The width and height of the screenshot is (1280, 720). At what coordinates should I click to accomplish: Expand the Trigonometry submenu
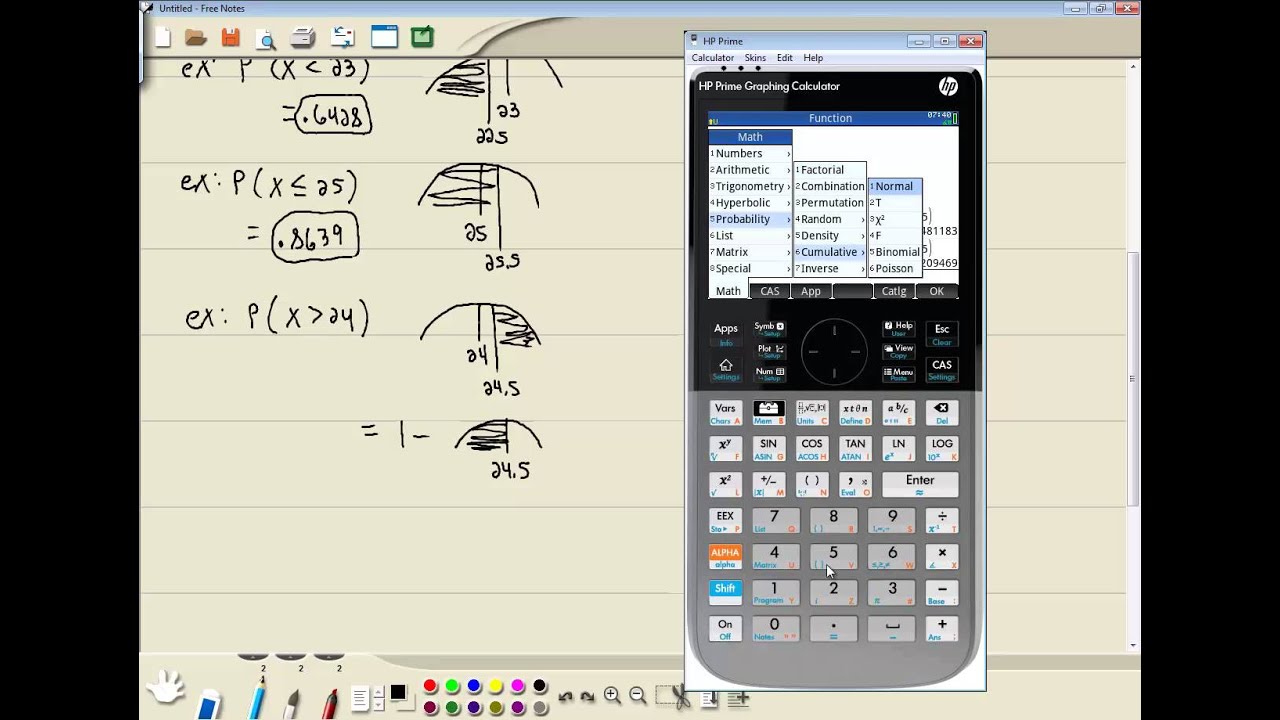click(750, 186)
